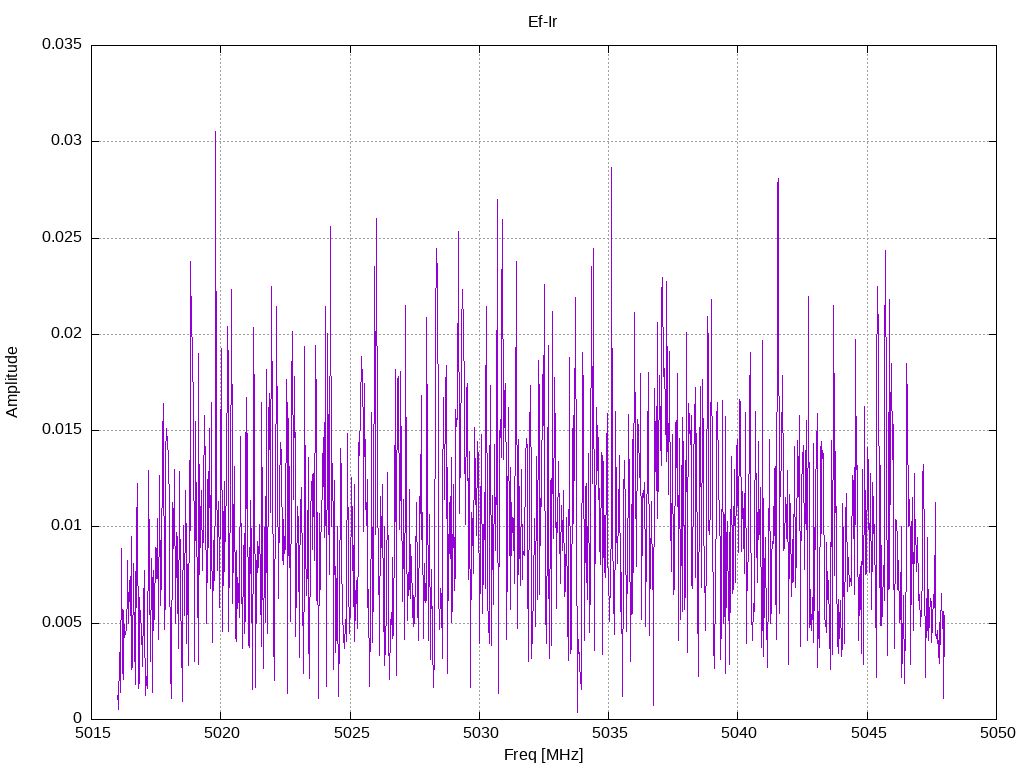Click the 0.015 y-axis tick label
This screenshot has width=1024, height=768.
pyautogui.click(x=62, y=429)
